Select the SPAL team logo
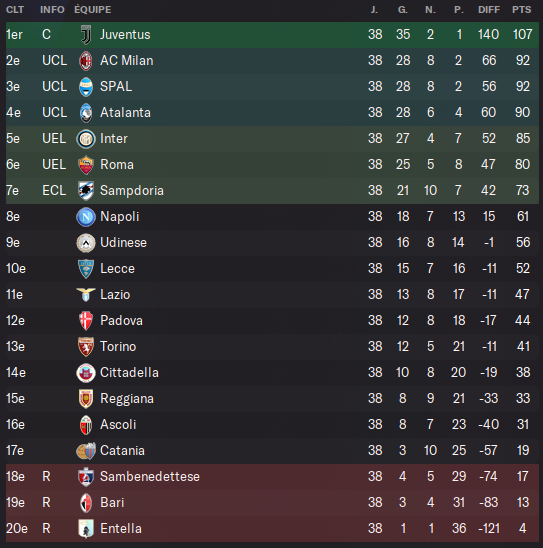 click(86, 87)
